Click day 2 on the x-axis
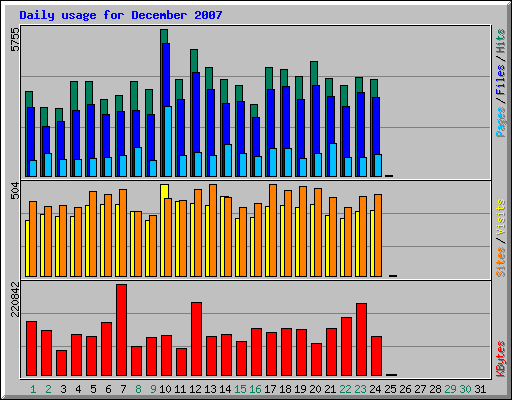This screenshot has width=512, height=400. [48, 389]
